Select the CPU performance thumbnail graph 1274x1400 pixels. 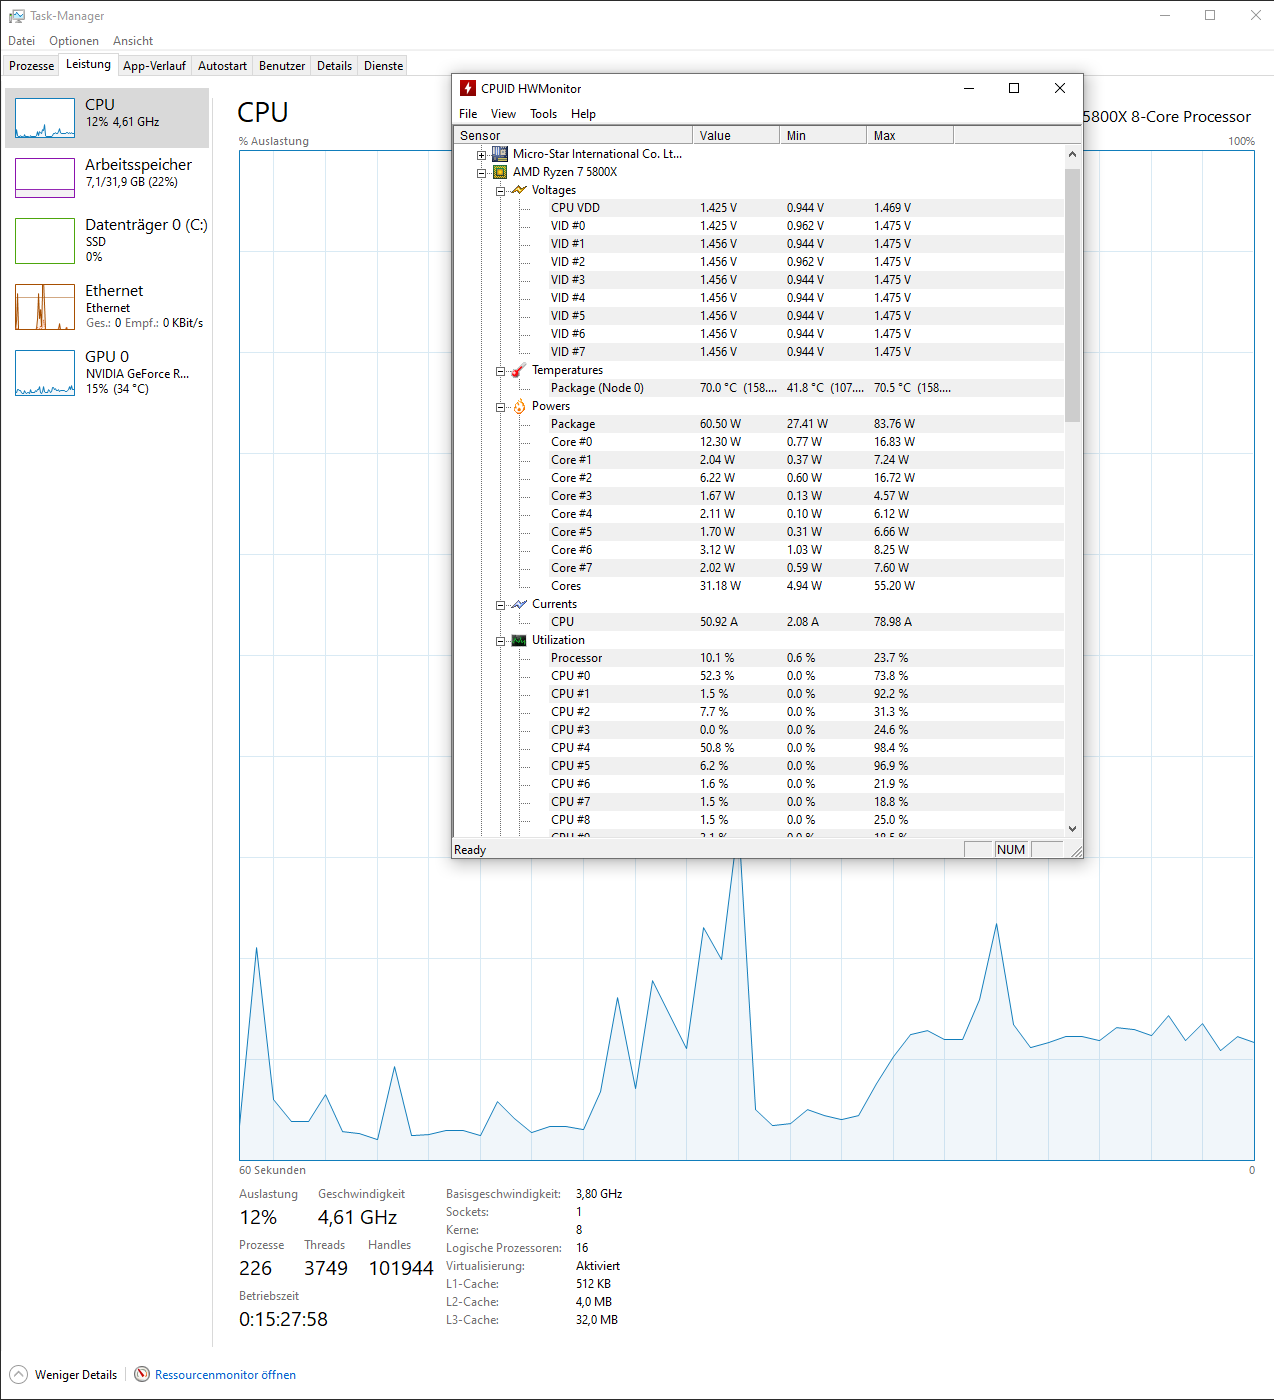pyautogui.click(x=45, y=118)
